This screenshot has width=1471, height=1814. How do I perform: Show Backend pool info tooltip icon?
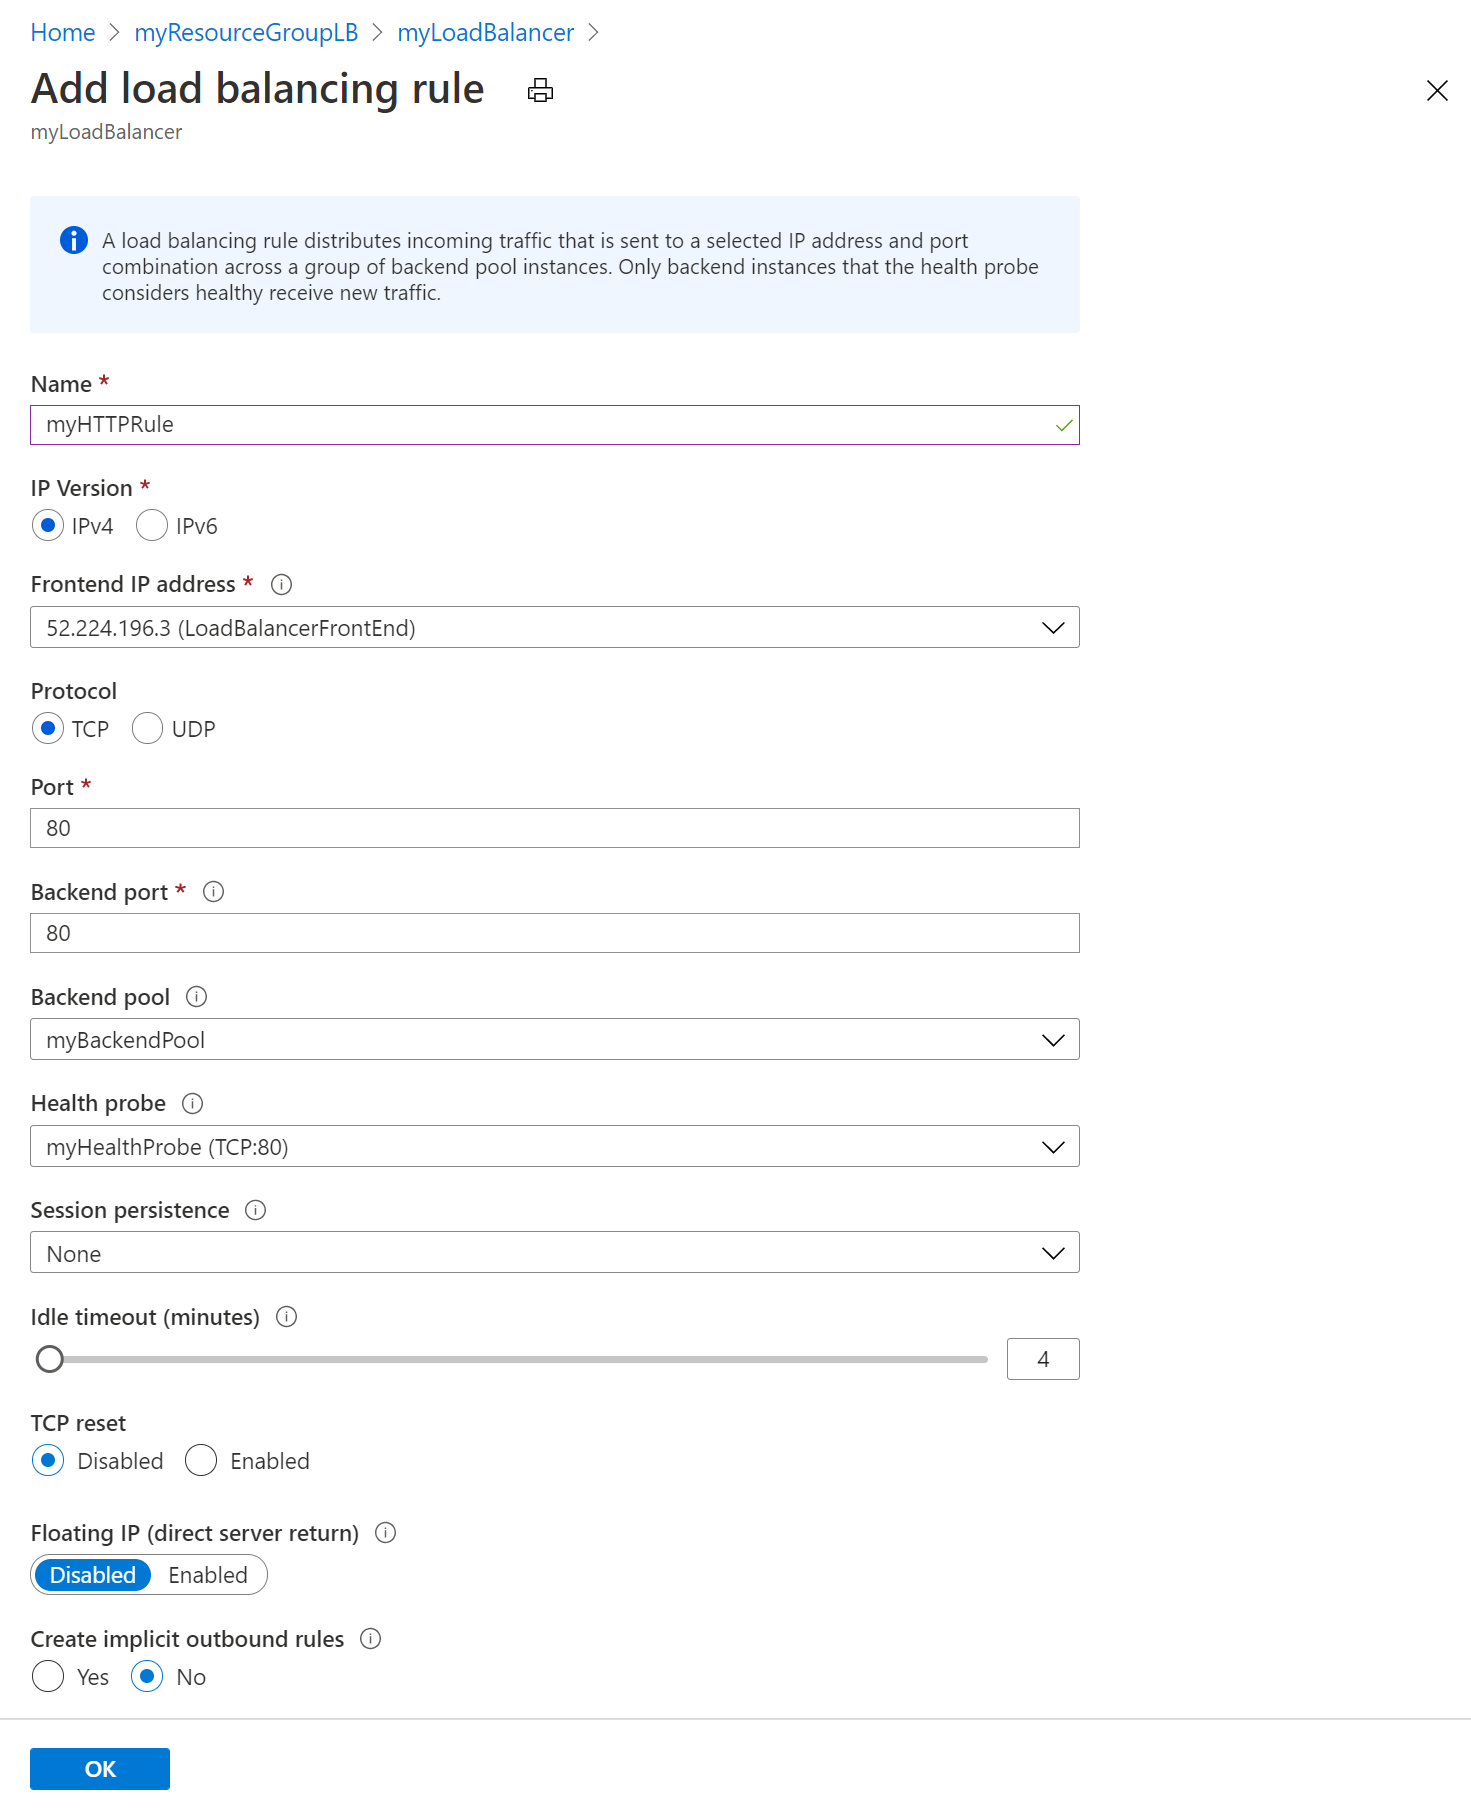click(x=197, y=997)
